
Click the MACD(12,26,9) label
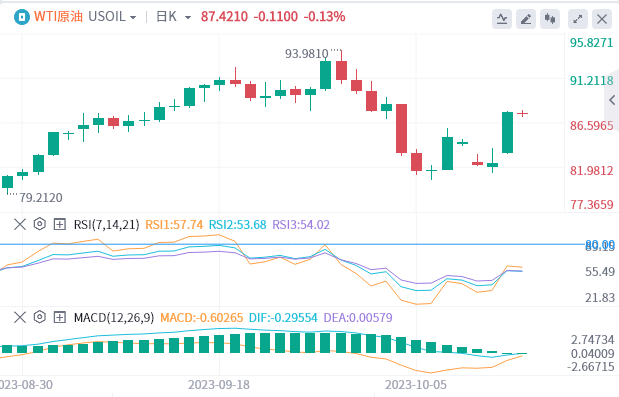[114, 317]
